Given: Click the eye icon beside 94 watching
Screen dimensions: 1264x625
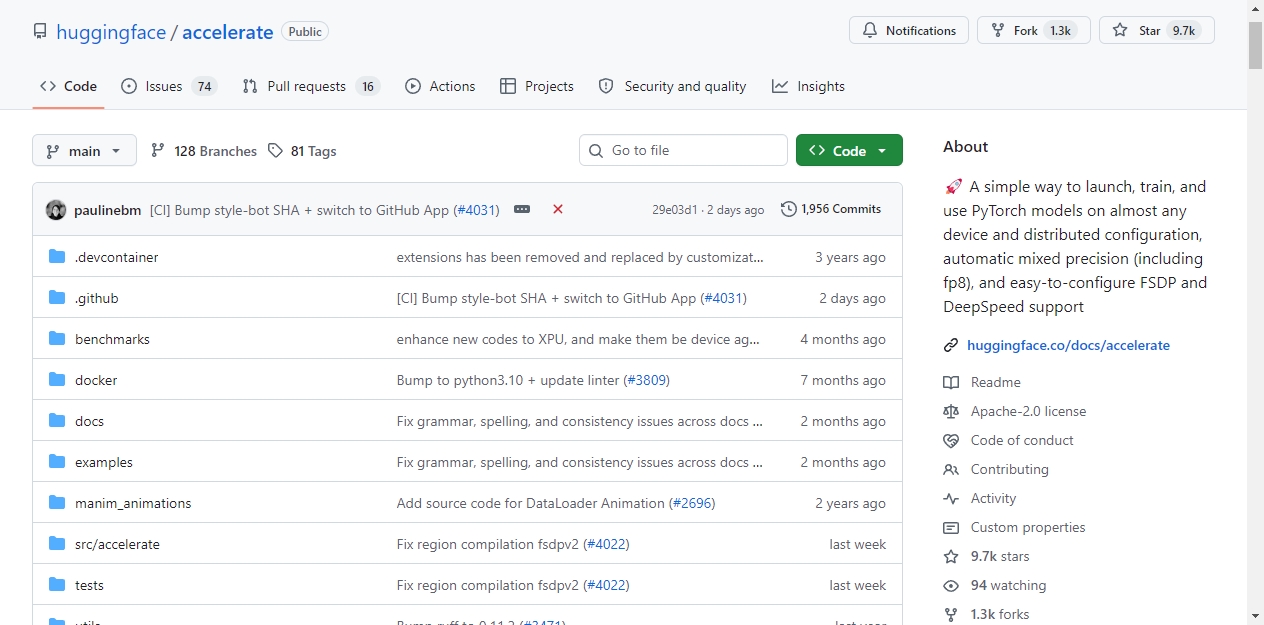Looking at the screenshot, I should point(951,586).
